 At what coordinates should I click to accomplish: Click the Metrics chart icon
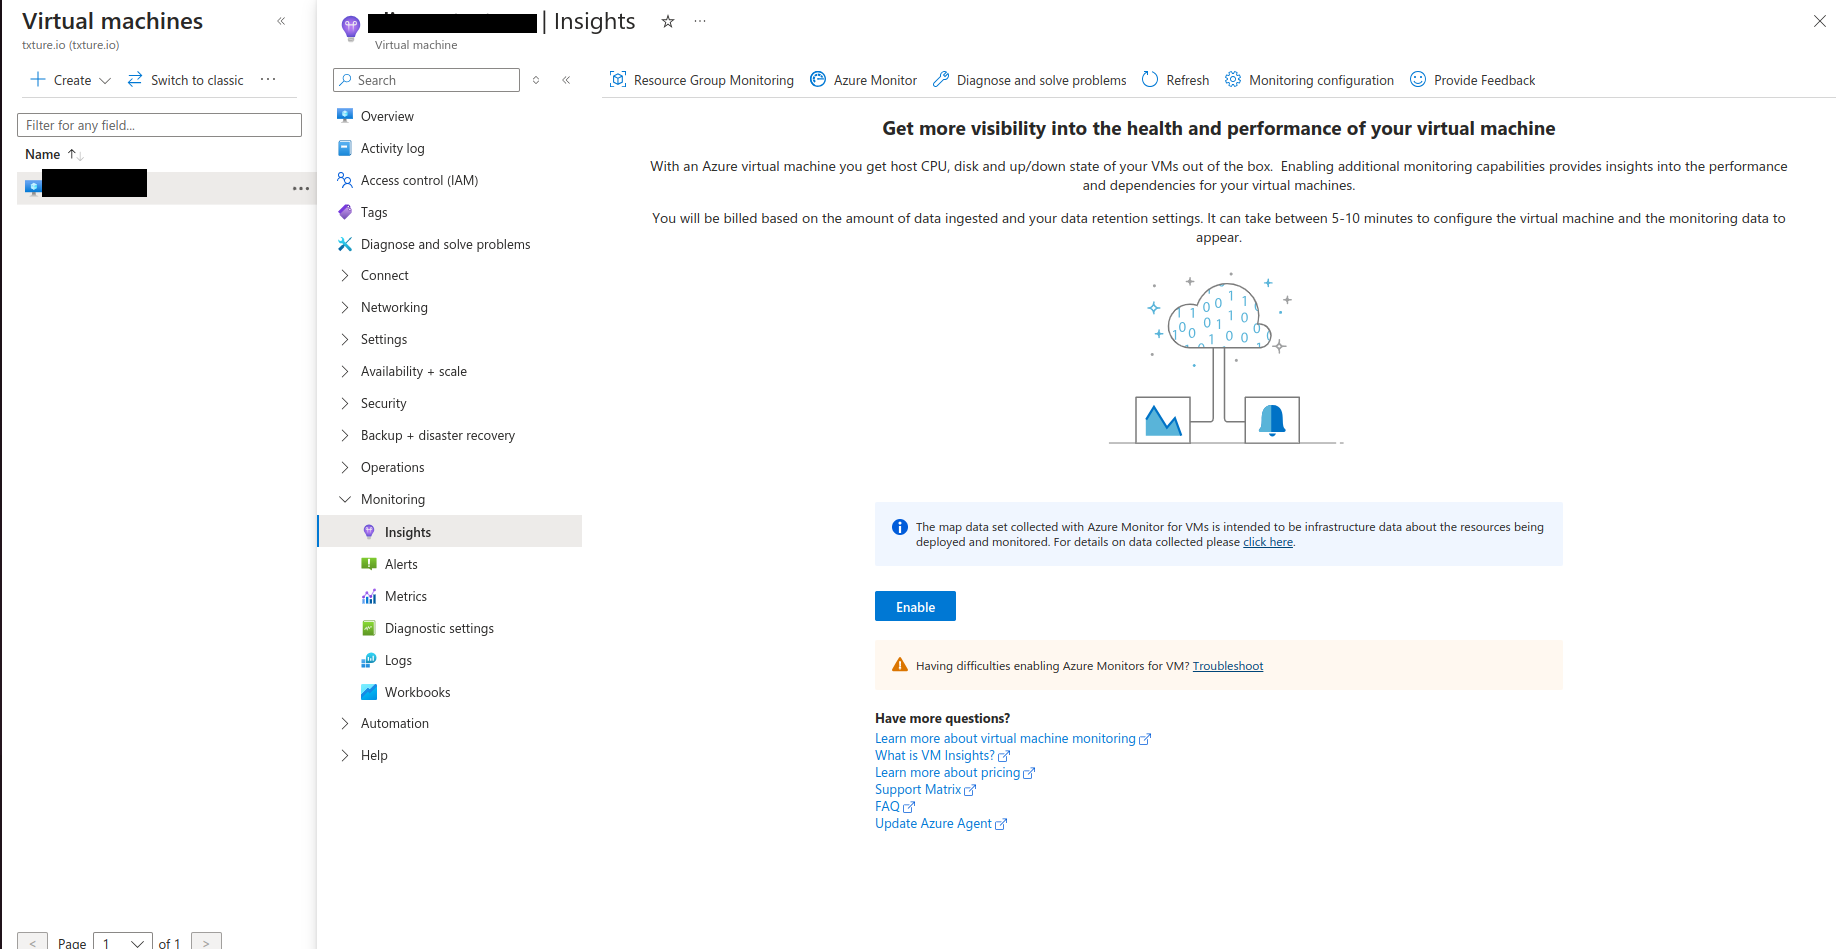pyautogui.click(x=369, y=596)
